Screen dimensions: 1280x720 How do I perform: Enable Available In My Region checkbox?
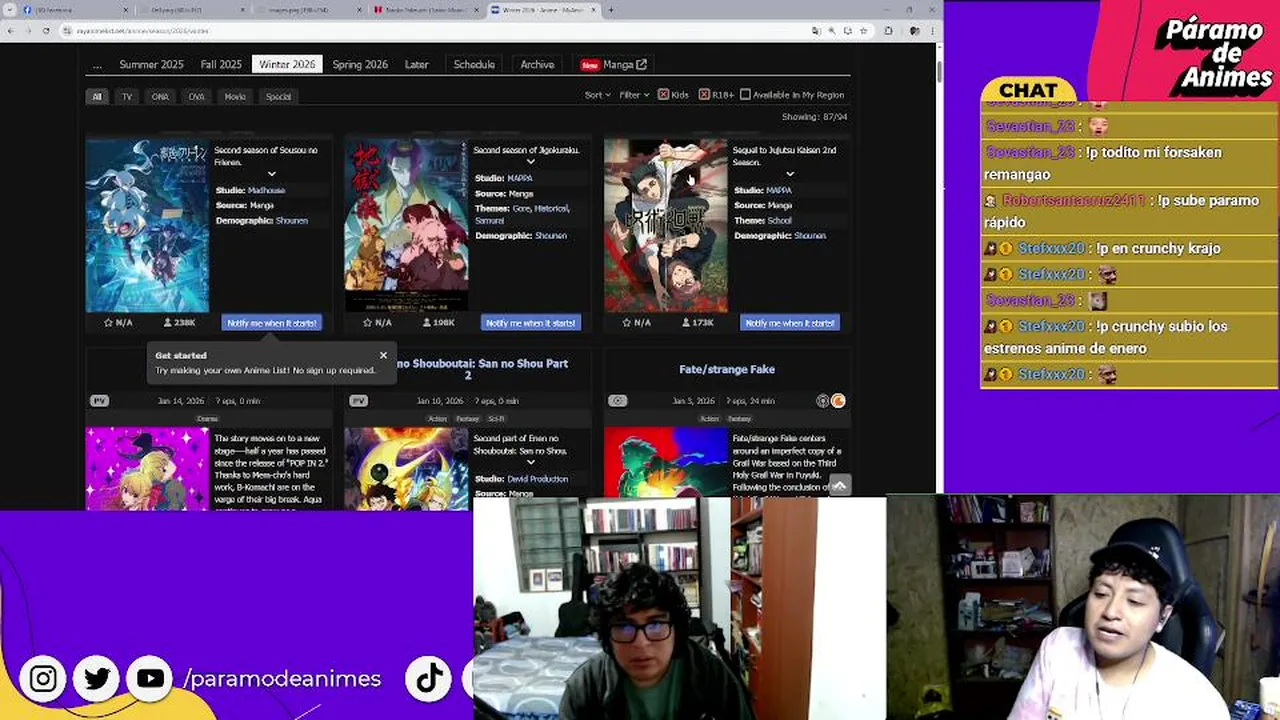745,95
